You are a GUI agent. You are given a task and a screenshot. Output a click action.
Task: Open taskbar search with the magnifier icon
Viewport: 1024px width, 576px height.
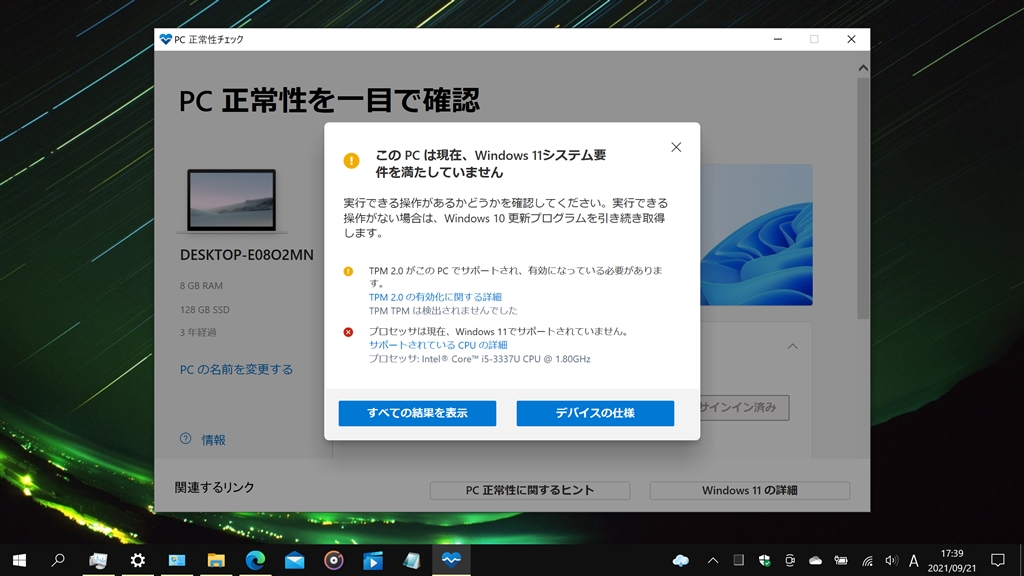click(58, 560)
